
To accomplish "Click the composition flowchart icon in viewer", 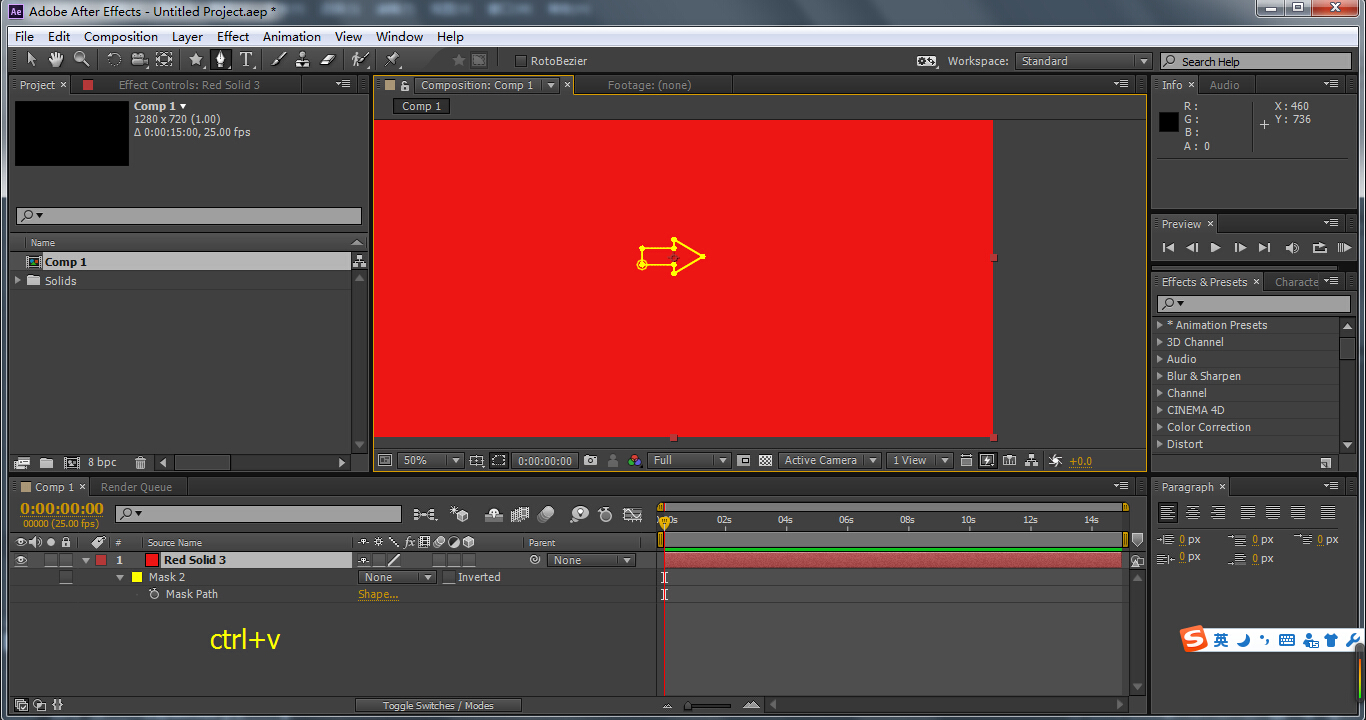I will [1030, 461].
